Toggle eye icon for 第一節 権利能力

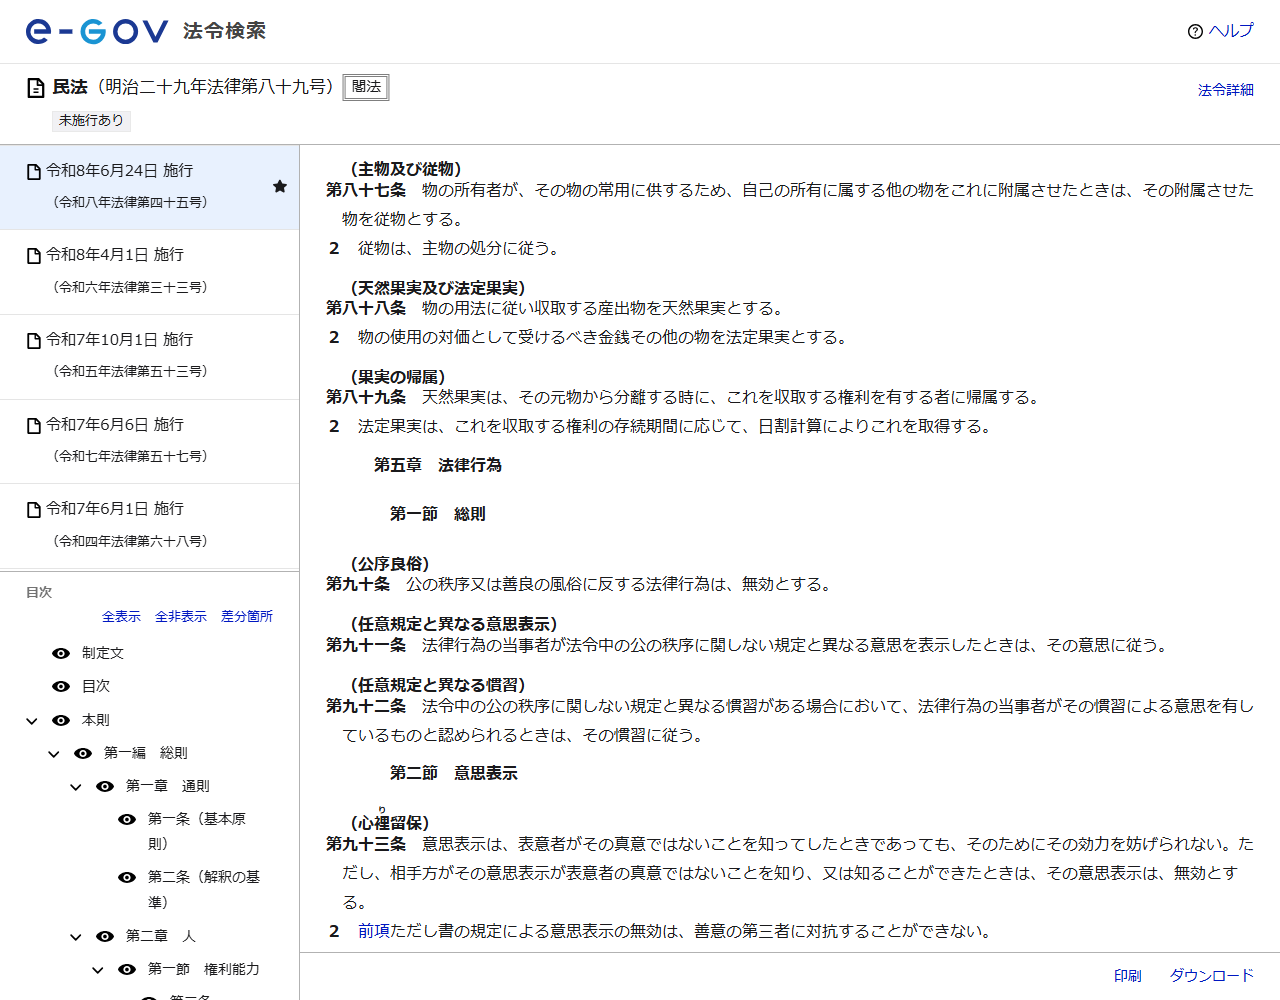tap(127, 969)
